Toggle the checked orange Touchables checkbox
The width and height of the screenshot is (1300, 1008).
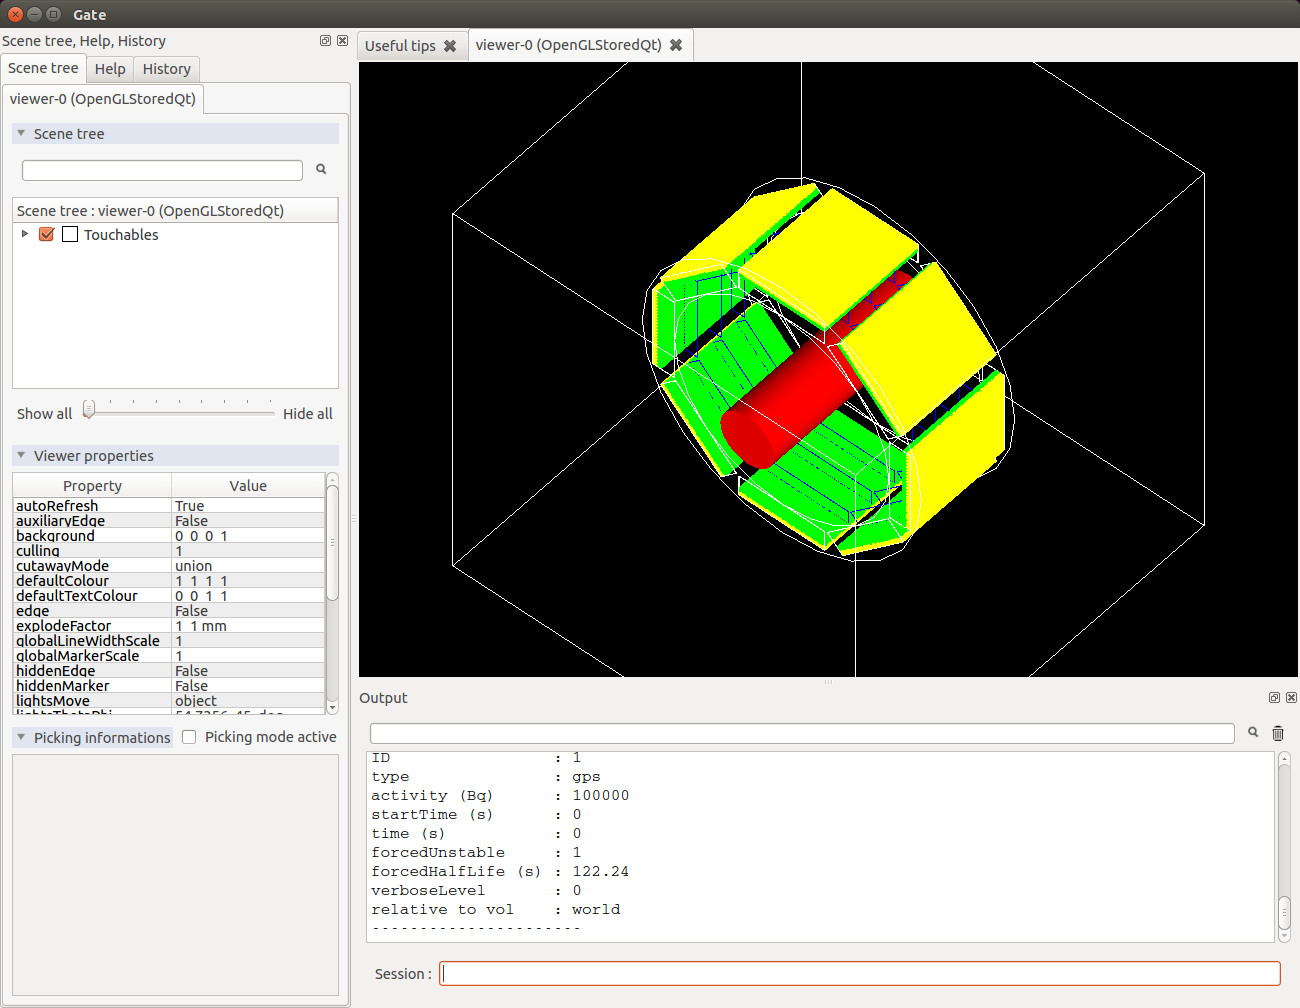(x=46, y=234)
